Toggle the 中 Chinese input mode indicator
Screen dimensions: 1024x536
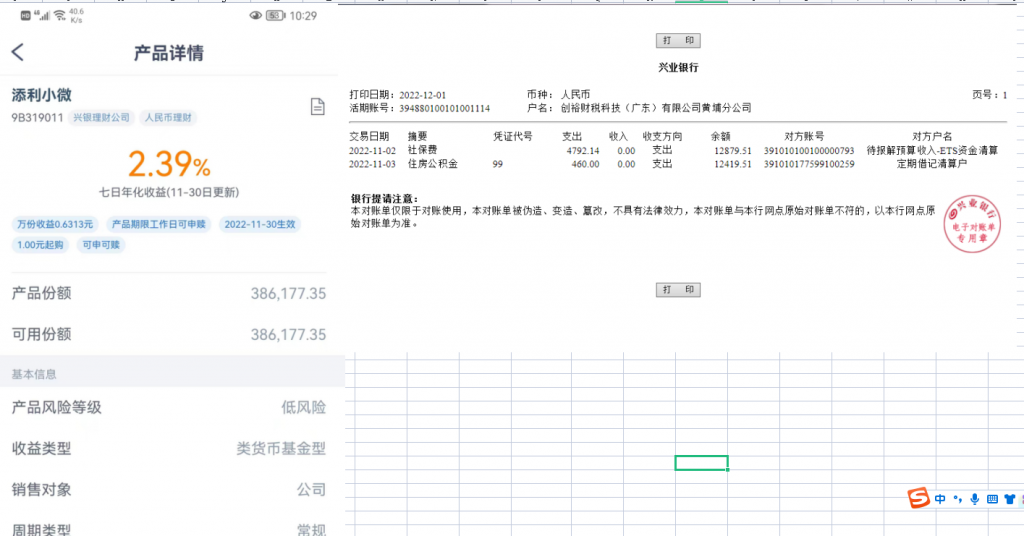940,499
